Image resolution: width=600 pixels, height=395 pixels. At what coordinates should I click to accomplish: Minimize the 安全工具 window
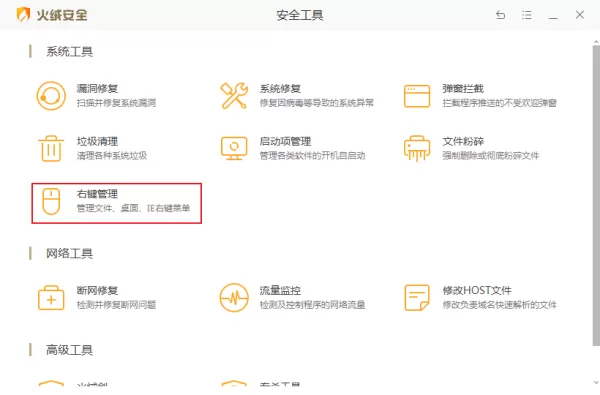[x=553, y=18]
